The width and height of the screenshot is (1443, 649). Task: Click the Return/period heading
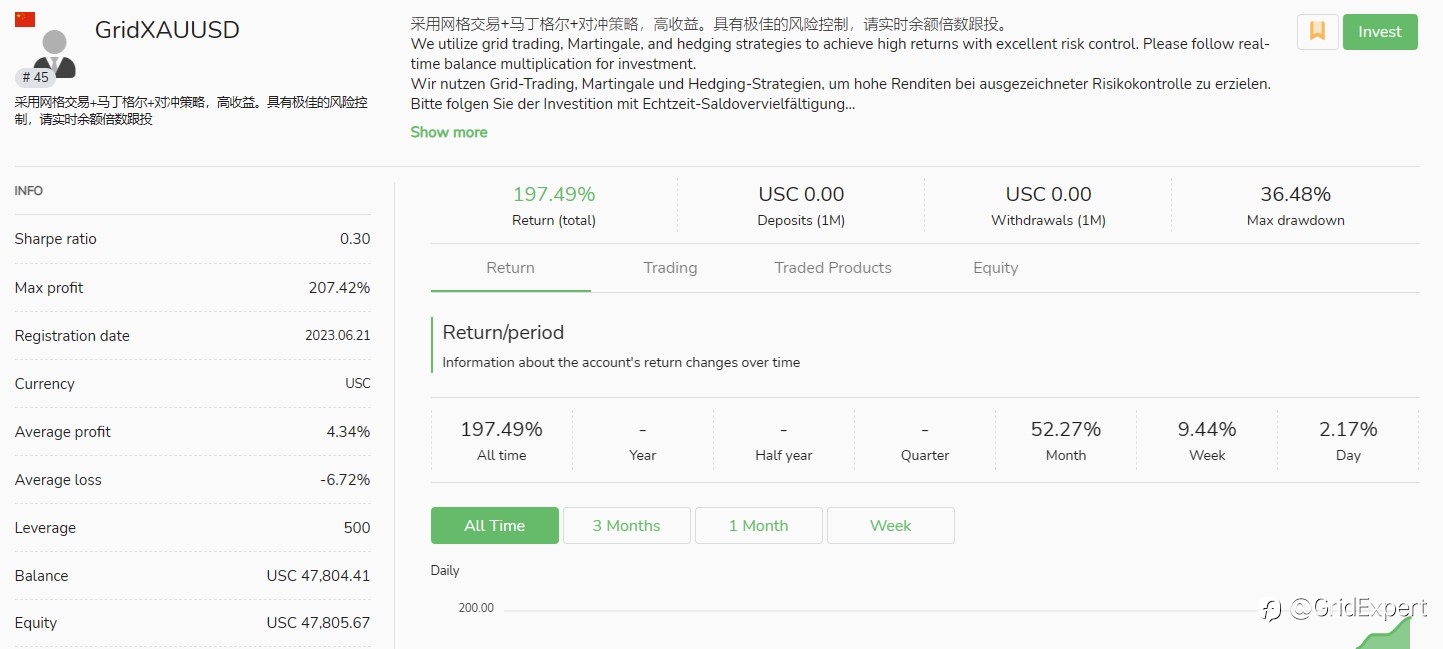point(503,332)
